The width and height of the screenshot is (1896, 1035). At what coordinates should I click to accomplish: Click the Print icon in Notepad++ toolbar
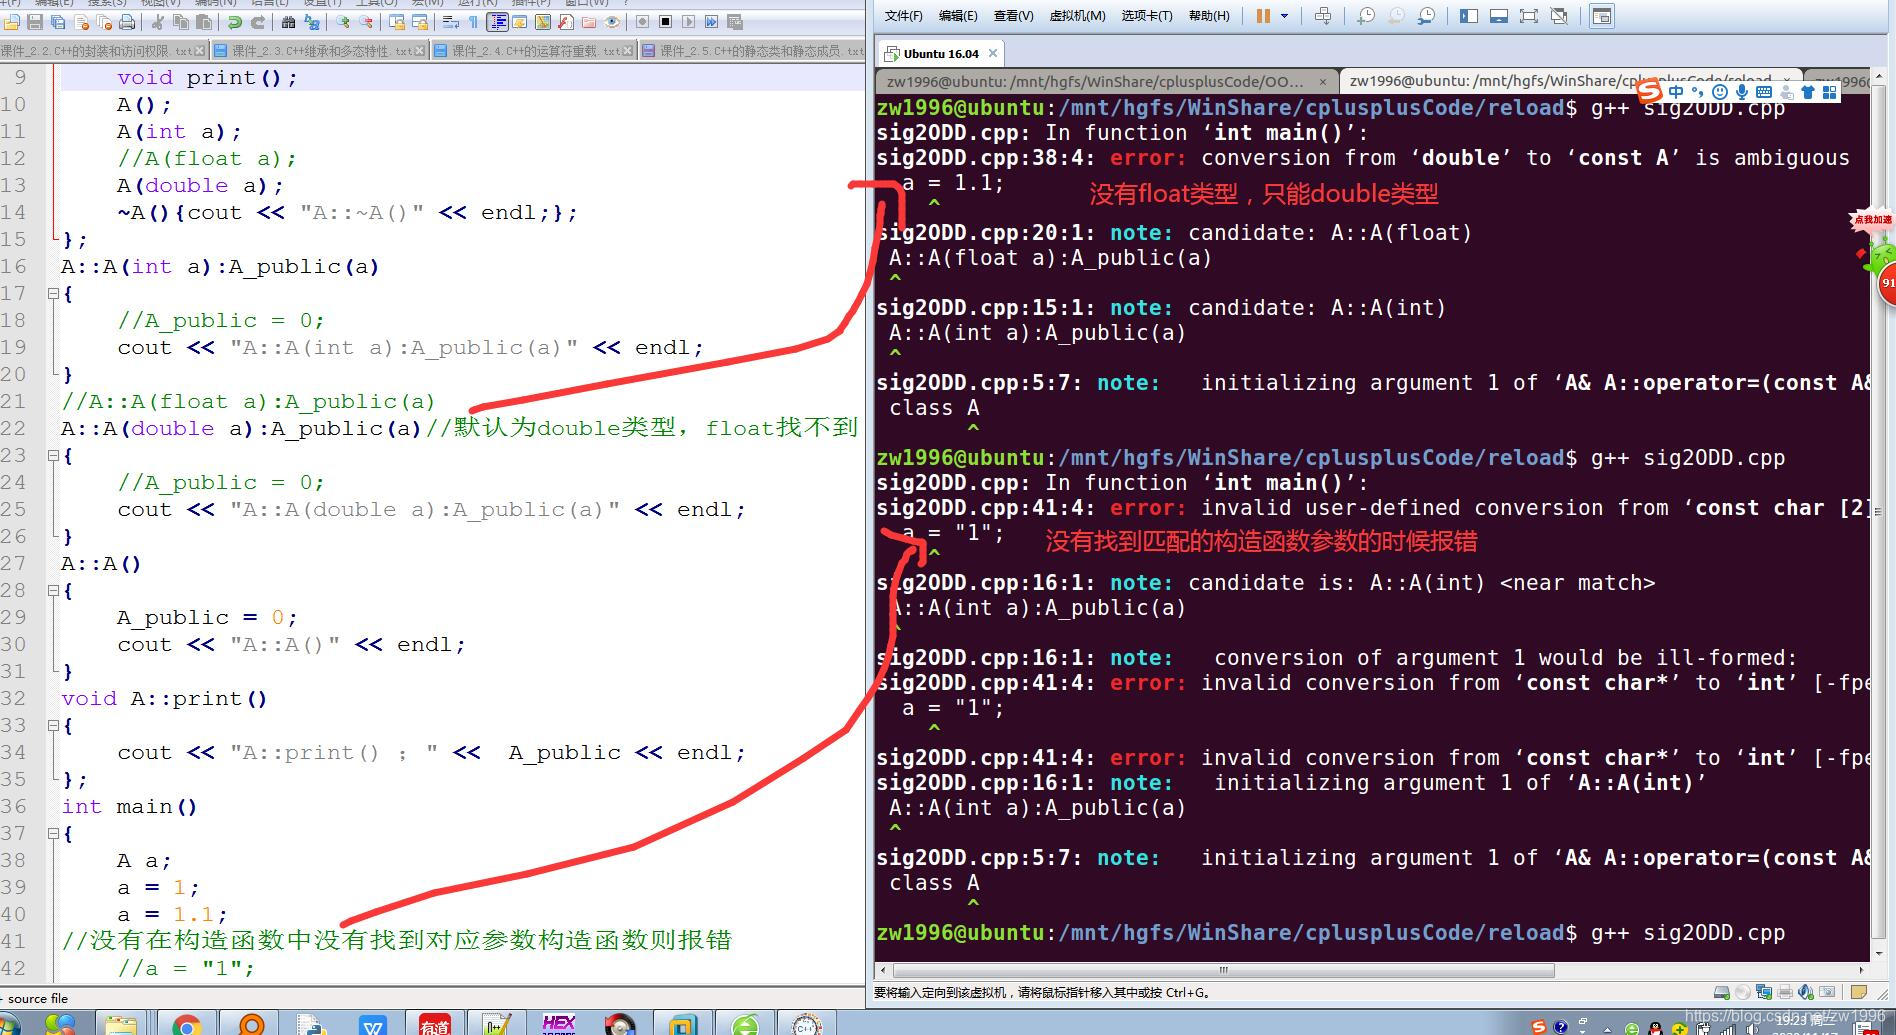[x=127, y=21]
